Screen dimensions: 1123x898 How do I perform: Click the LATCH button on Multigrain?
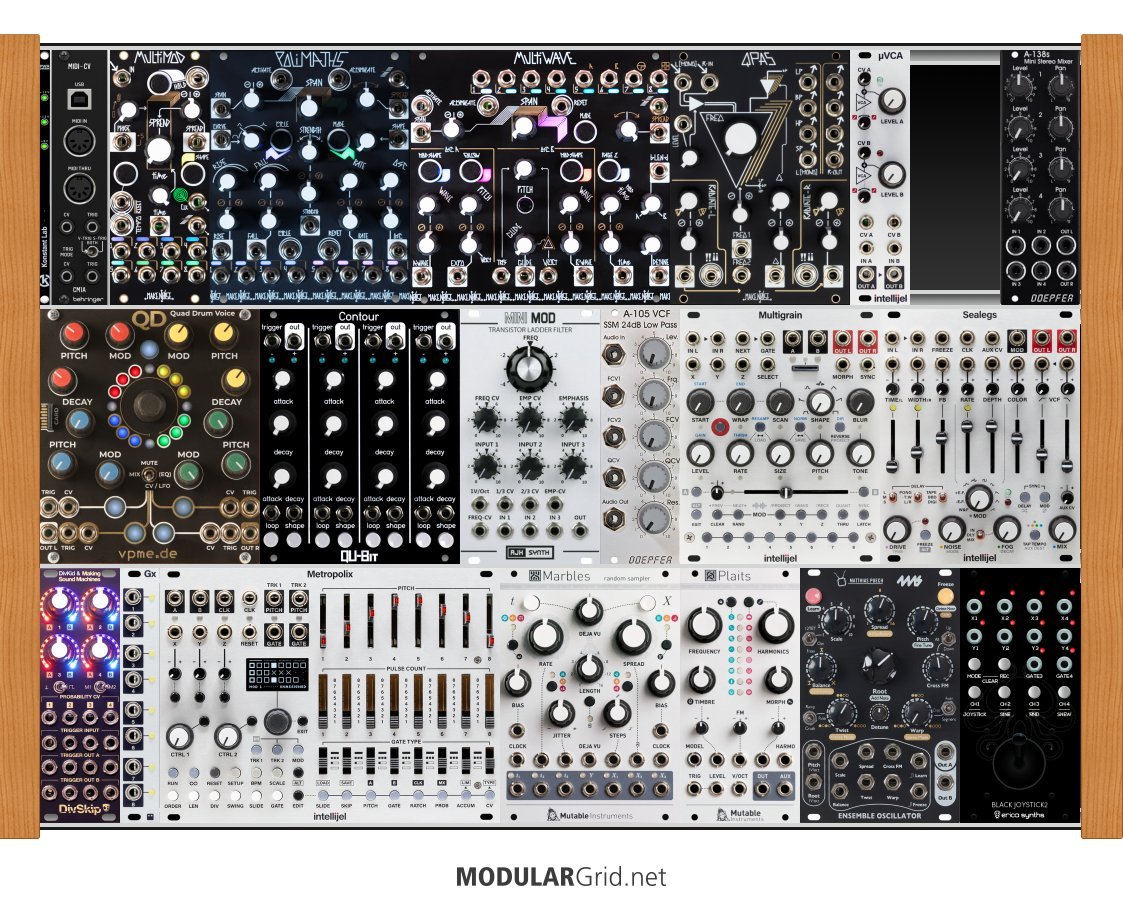coord(864,514)
